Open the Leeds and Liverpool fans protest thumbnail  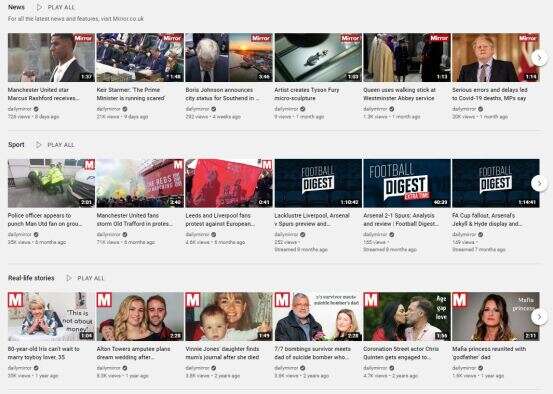click(x=229, y=183)
